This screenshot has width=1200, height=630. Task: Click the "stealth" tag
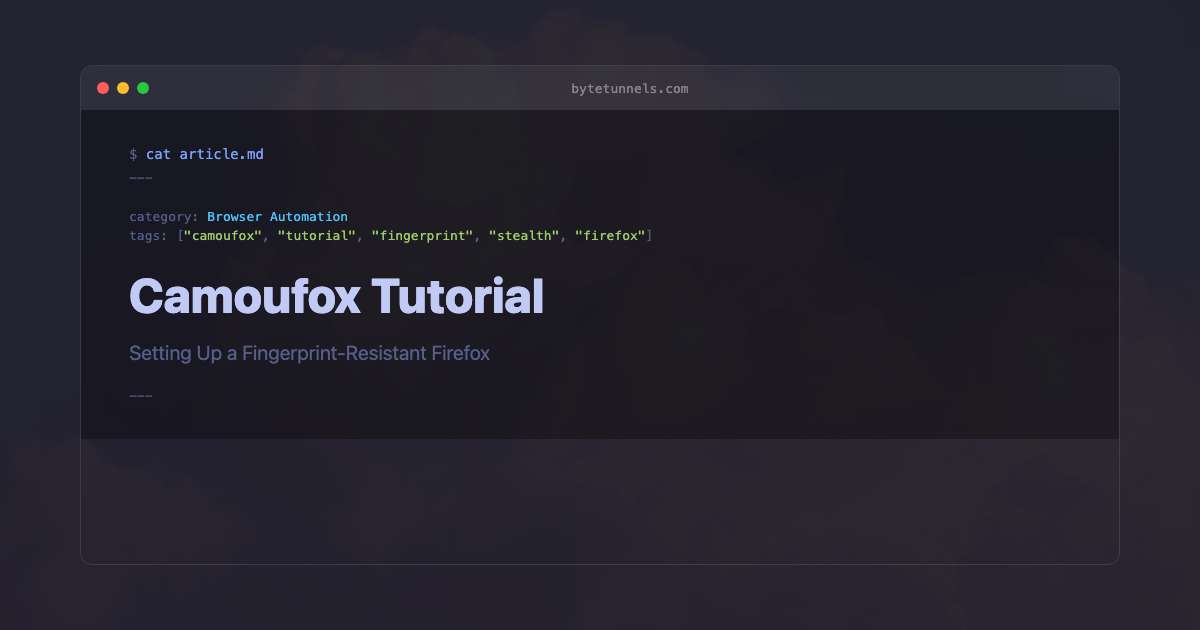524,235
